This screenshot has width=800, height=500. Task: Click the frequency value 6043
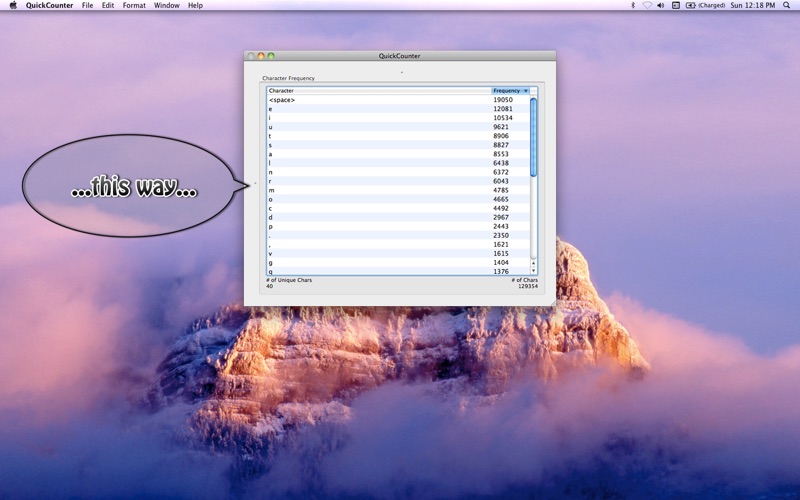[501, 181]
